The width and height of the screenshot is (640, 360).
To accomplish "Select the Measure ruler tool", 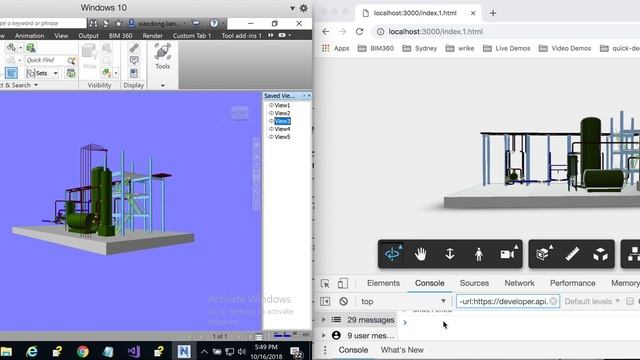I will pos(572,254).
